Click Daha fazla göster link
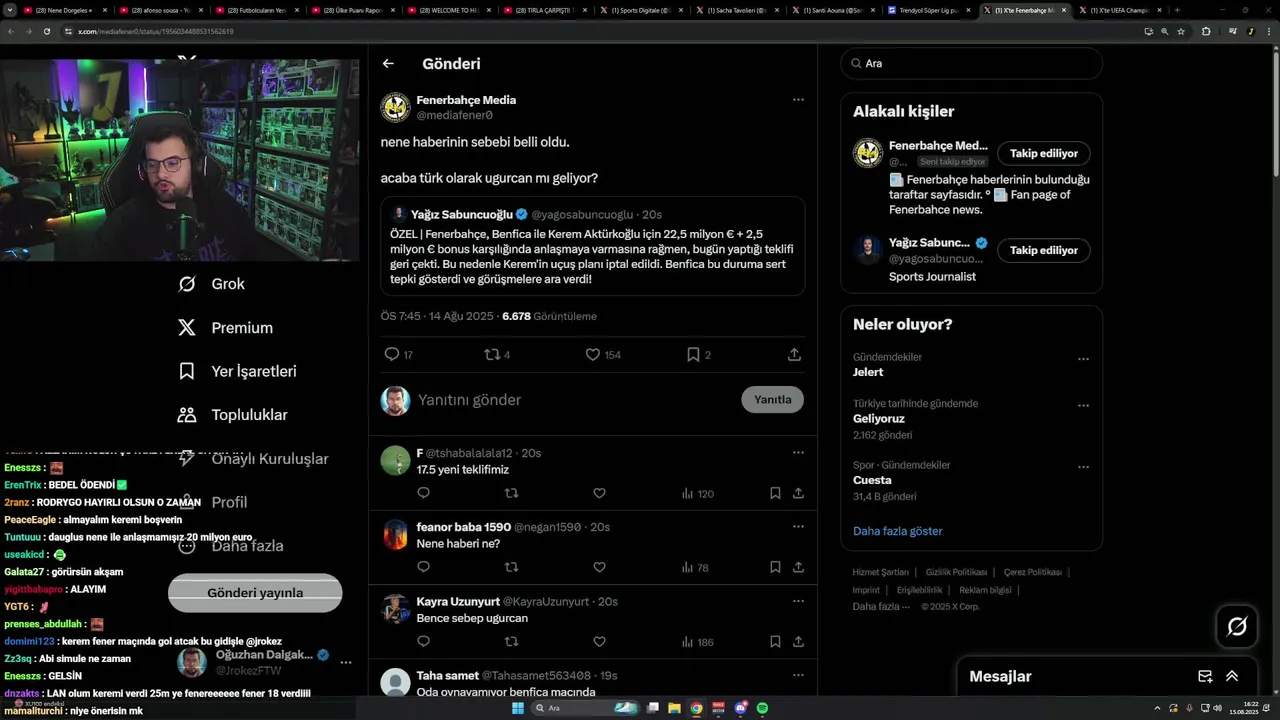Viewport: 1280px width, 720px height. [x=898, y=531]
